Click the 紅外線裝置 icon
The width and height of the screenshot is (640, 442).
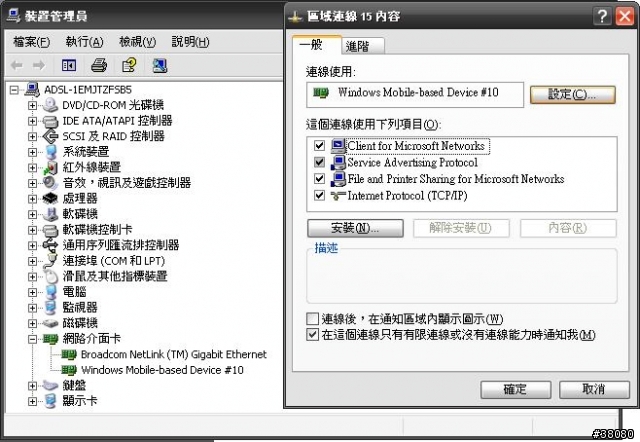(x=50, y=167)
